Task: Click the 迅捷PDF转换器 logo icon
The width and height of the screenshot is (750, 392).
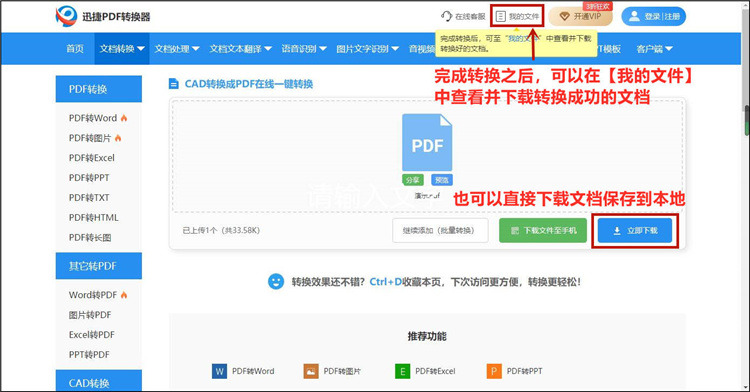Action: coord(66,17)
